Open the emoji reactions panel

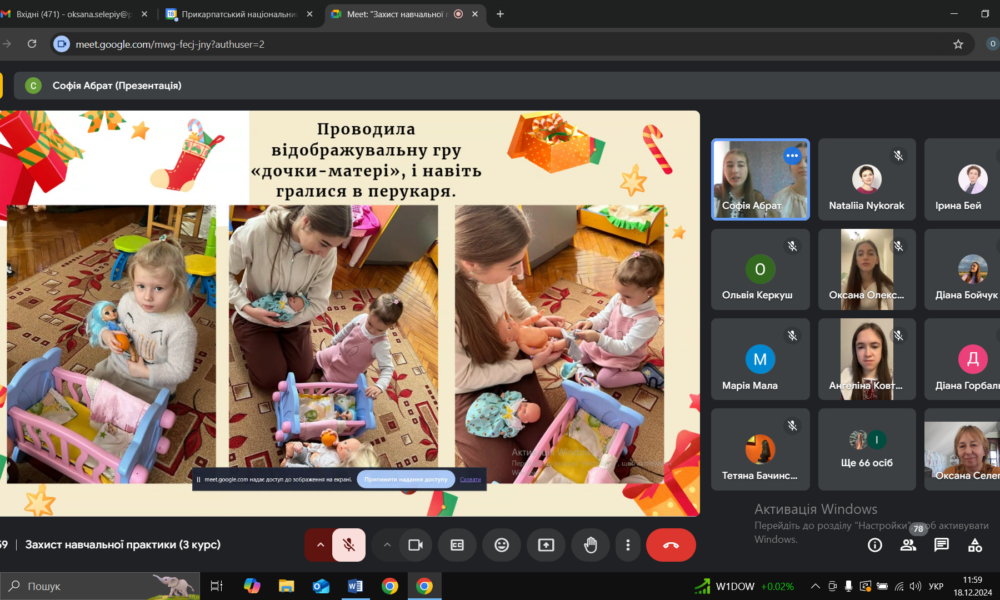(502, 545)
